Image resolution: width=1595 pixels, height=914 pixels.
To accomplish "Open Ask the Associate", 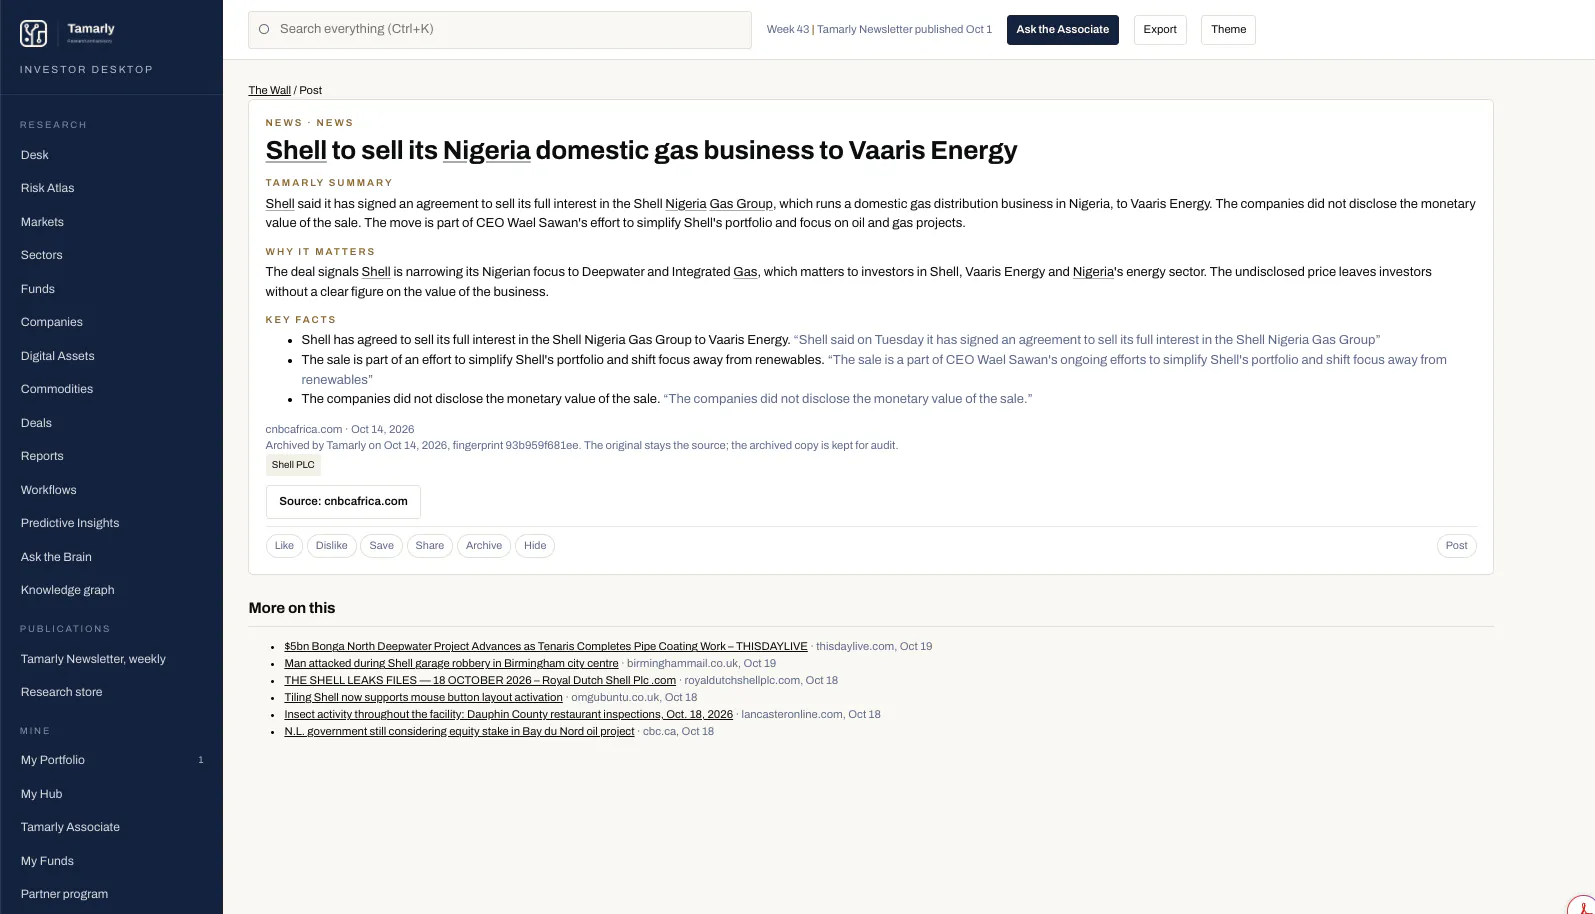I will [x=1062, y=30].
